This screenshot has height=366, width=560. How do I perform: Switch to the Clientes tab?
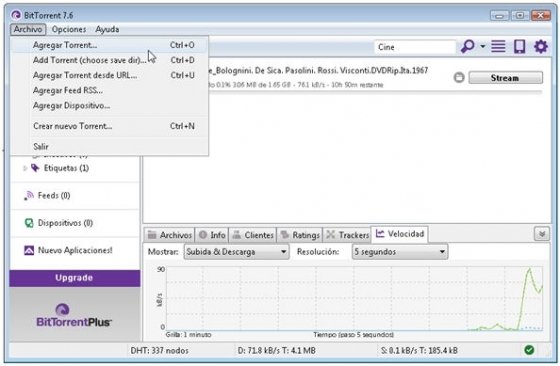tap(253, 235)
